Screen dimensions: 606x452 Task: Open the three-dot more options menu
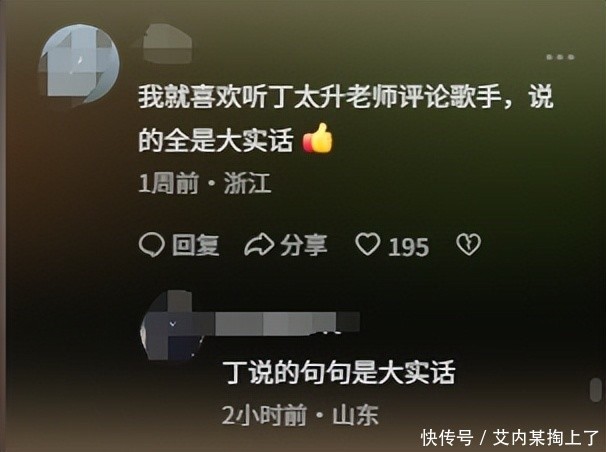[560, 57]
